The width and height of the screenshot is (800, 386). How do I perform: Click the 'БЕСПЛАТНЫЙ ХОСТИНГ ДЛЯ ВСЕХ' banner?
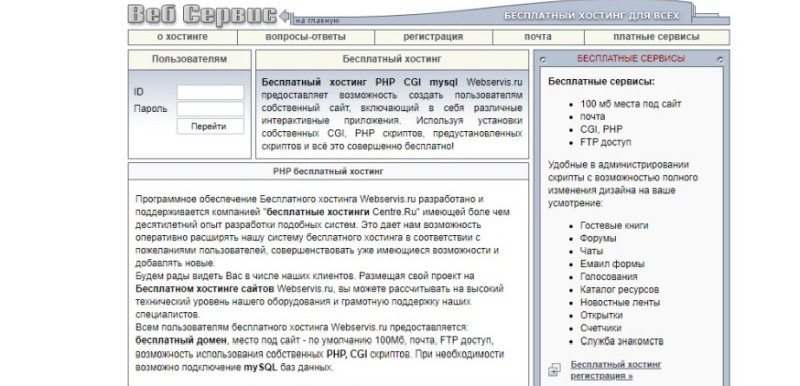tap(592, 16)
